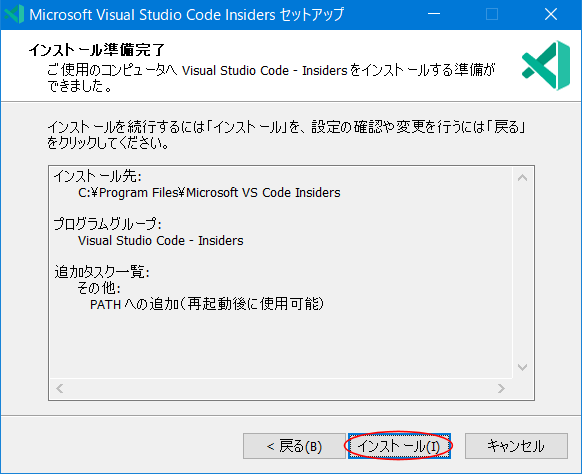Click the summary box scroll up arrow

click(522, 178)
